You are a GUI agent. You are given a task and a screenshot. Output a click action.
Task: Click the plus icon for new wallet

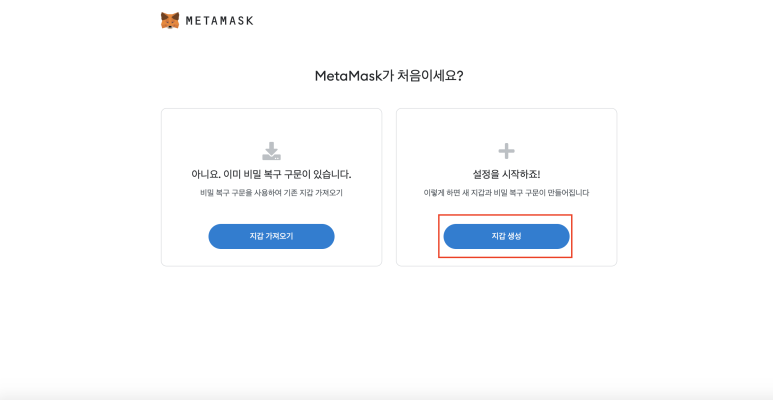506,151
